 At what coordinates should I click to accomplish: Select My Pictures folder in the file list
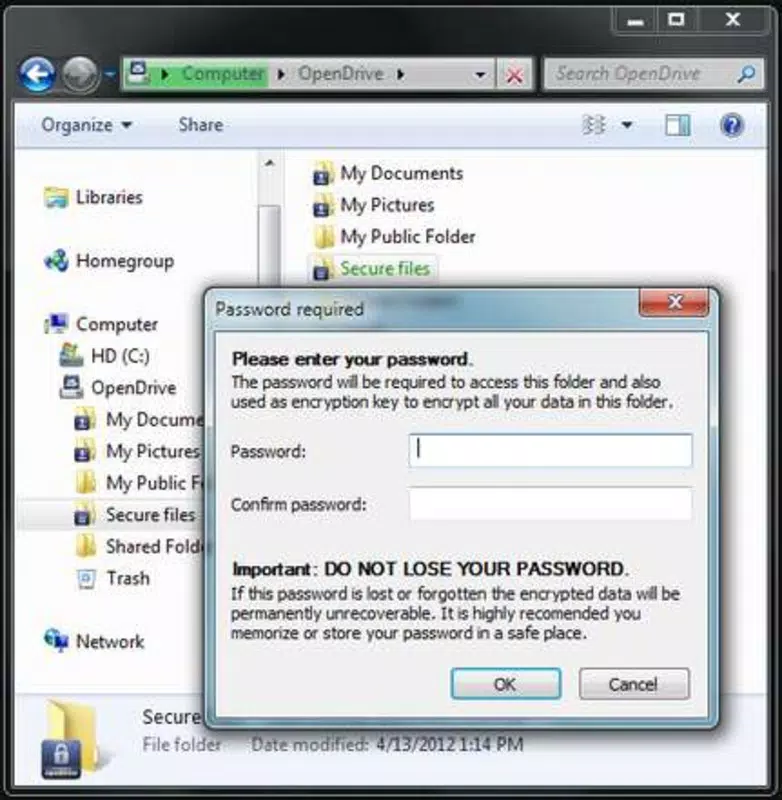387,205
